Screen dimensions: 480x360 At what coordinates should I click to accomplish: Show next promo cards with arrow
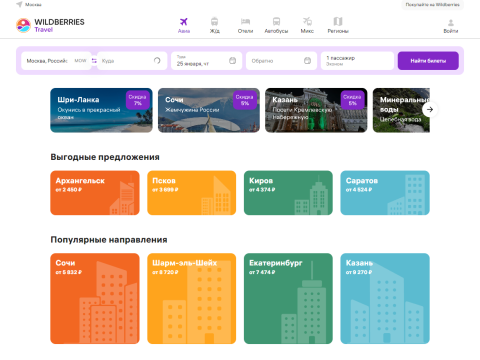coord(430,109)
